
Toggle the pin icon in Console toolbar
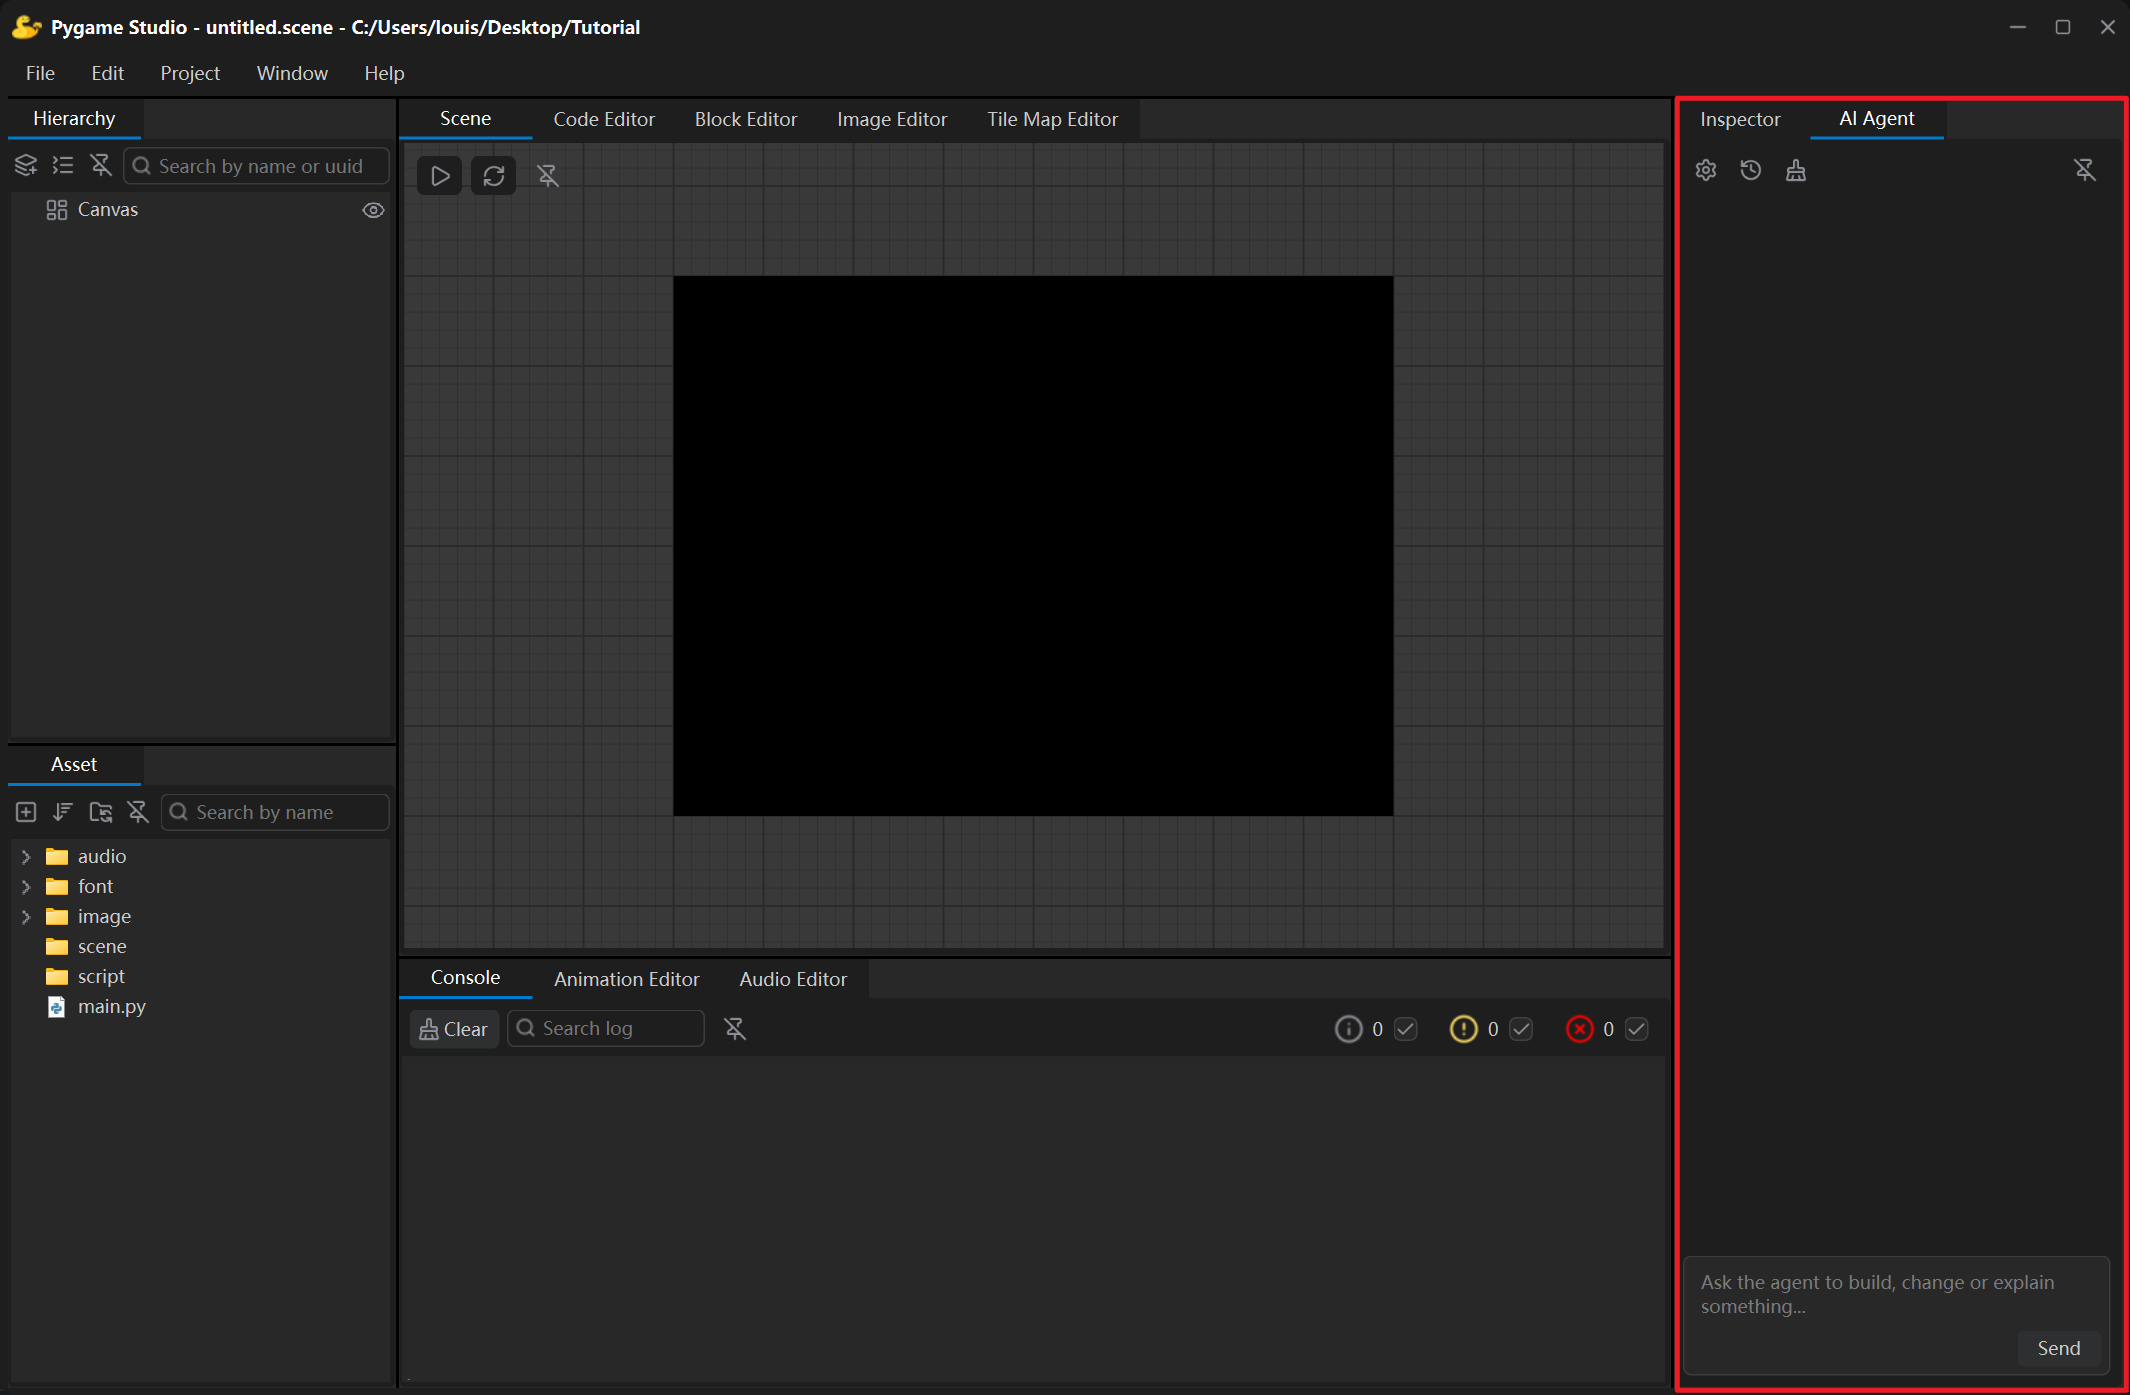735,1029
